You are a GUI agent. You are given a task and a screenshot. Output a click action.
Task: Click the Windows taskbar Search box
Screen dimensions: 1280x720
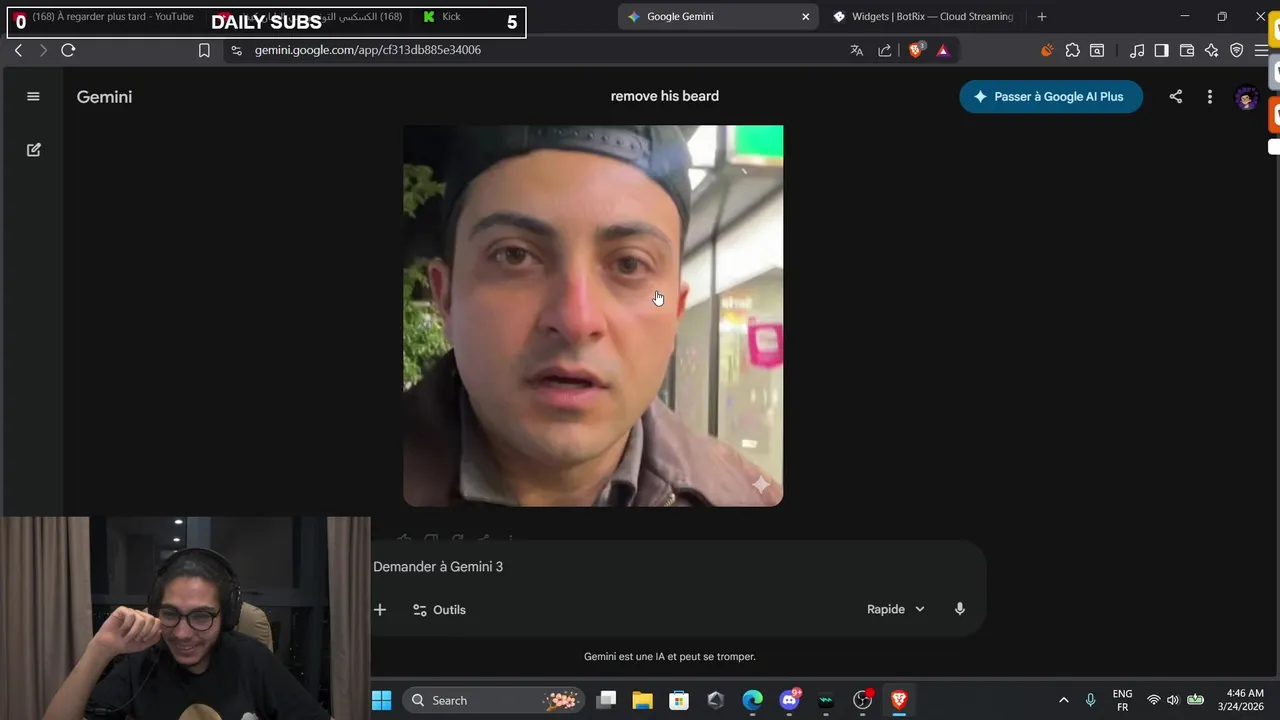[x=494, y=700]
